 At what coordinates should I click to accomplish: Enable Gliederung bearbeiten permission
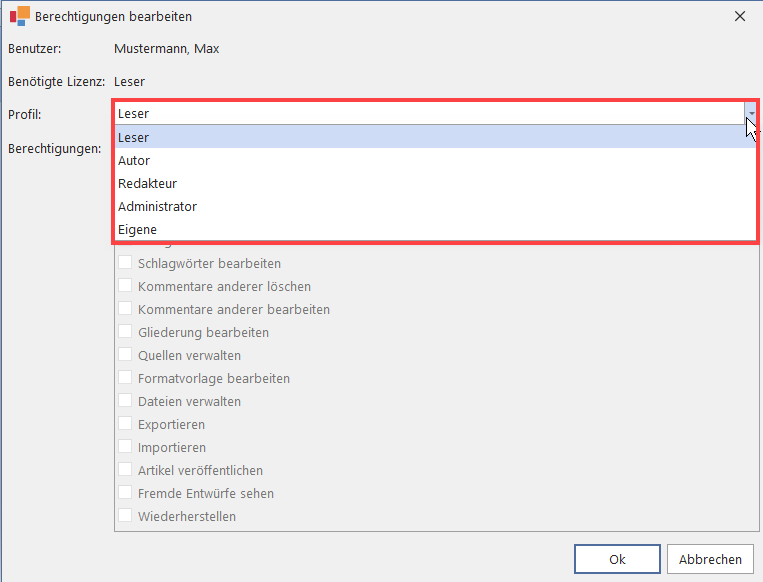126,332
